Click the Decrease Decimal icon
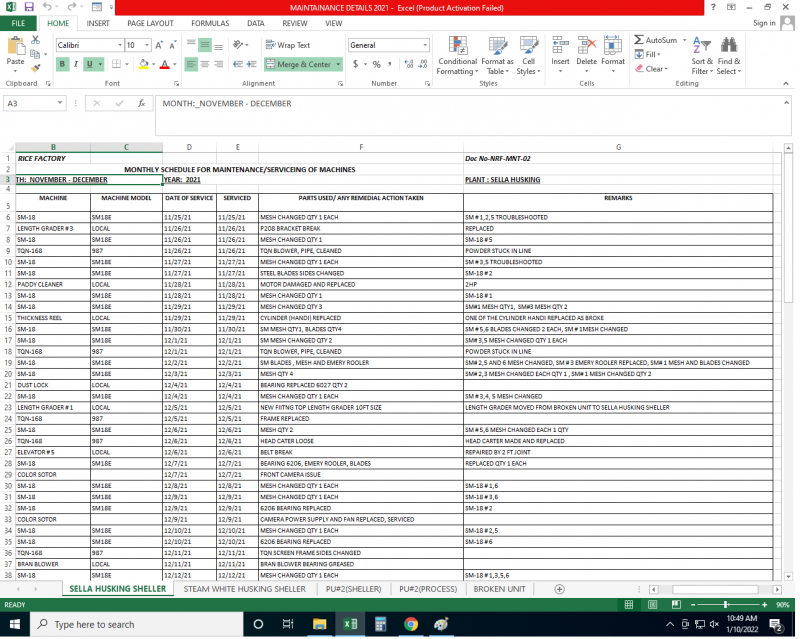 tap(423, 64)
